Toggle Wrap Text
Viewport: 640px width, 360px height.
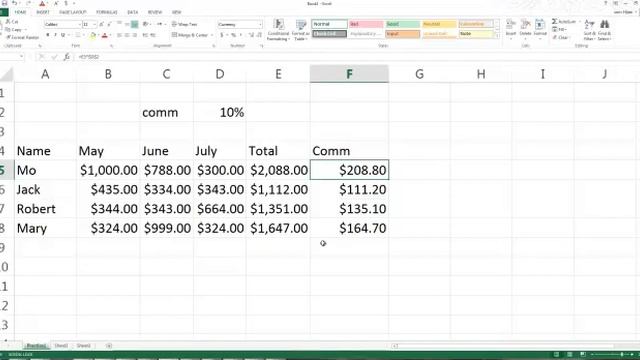(184, 24)
